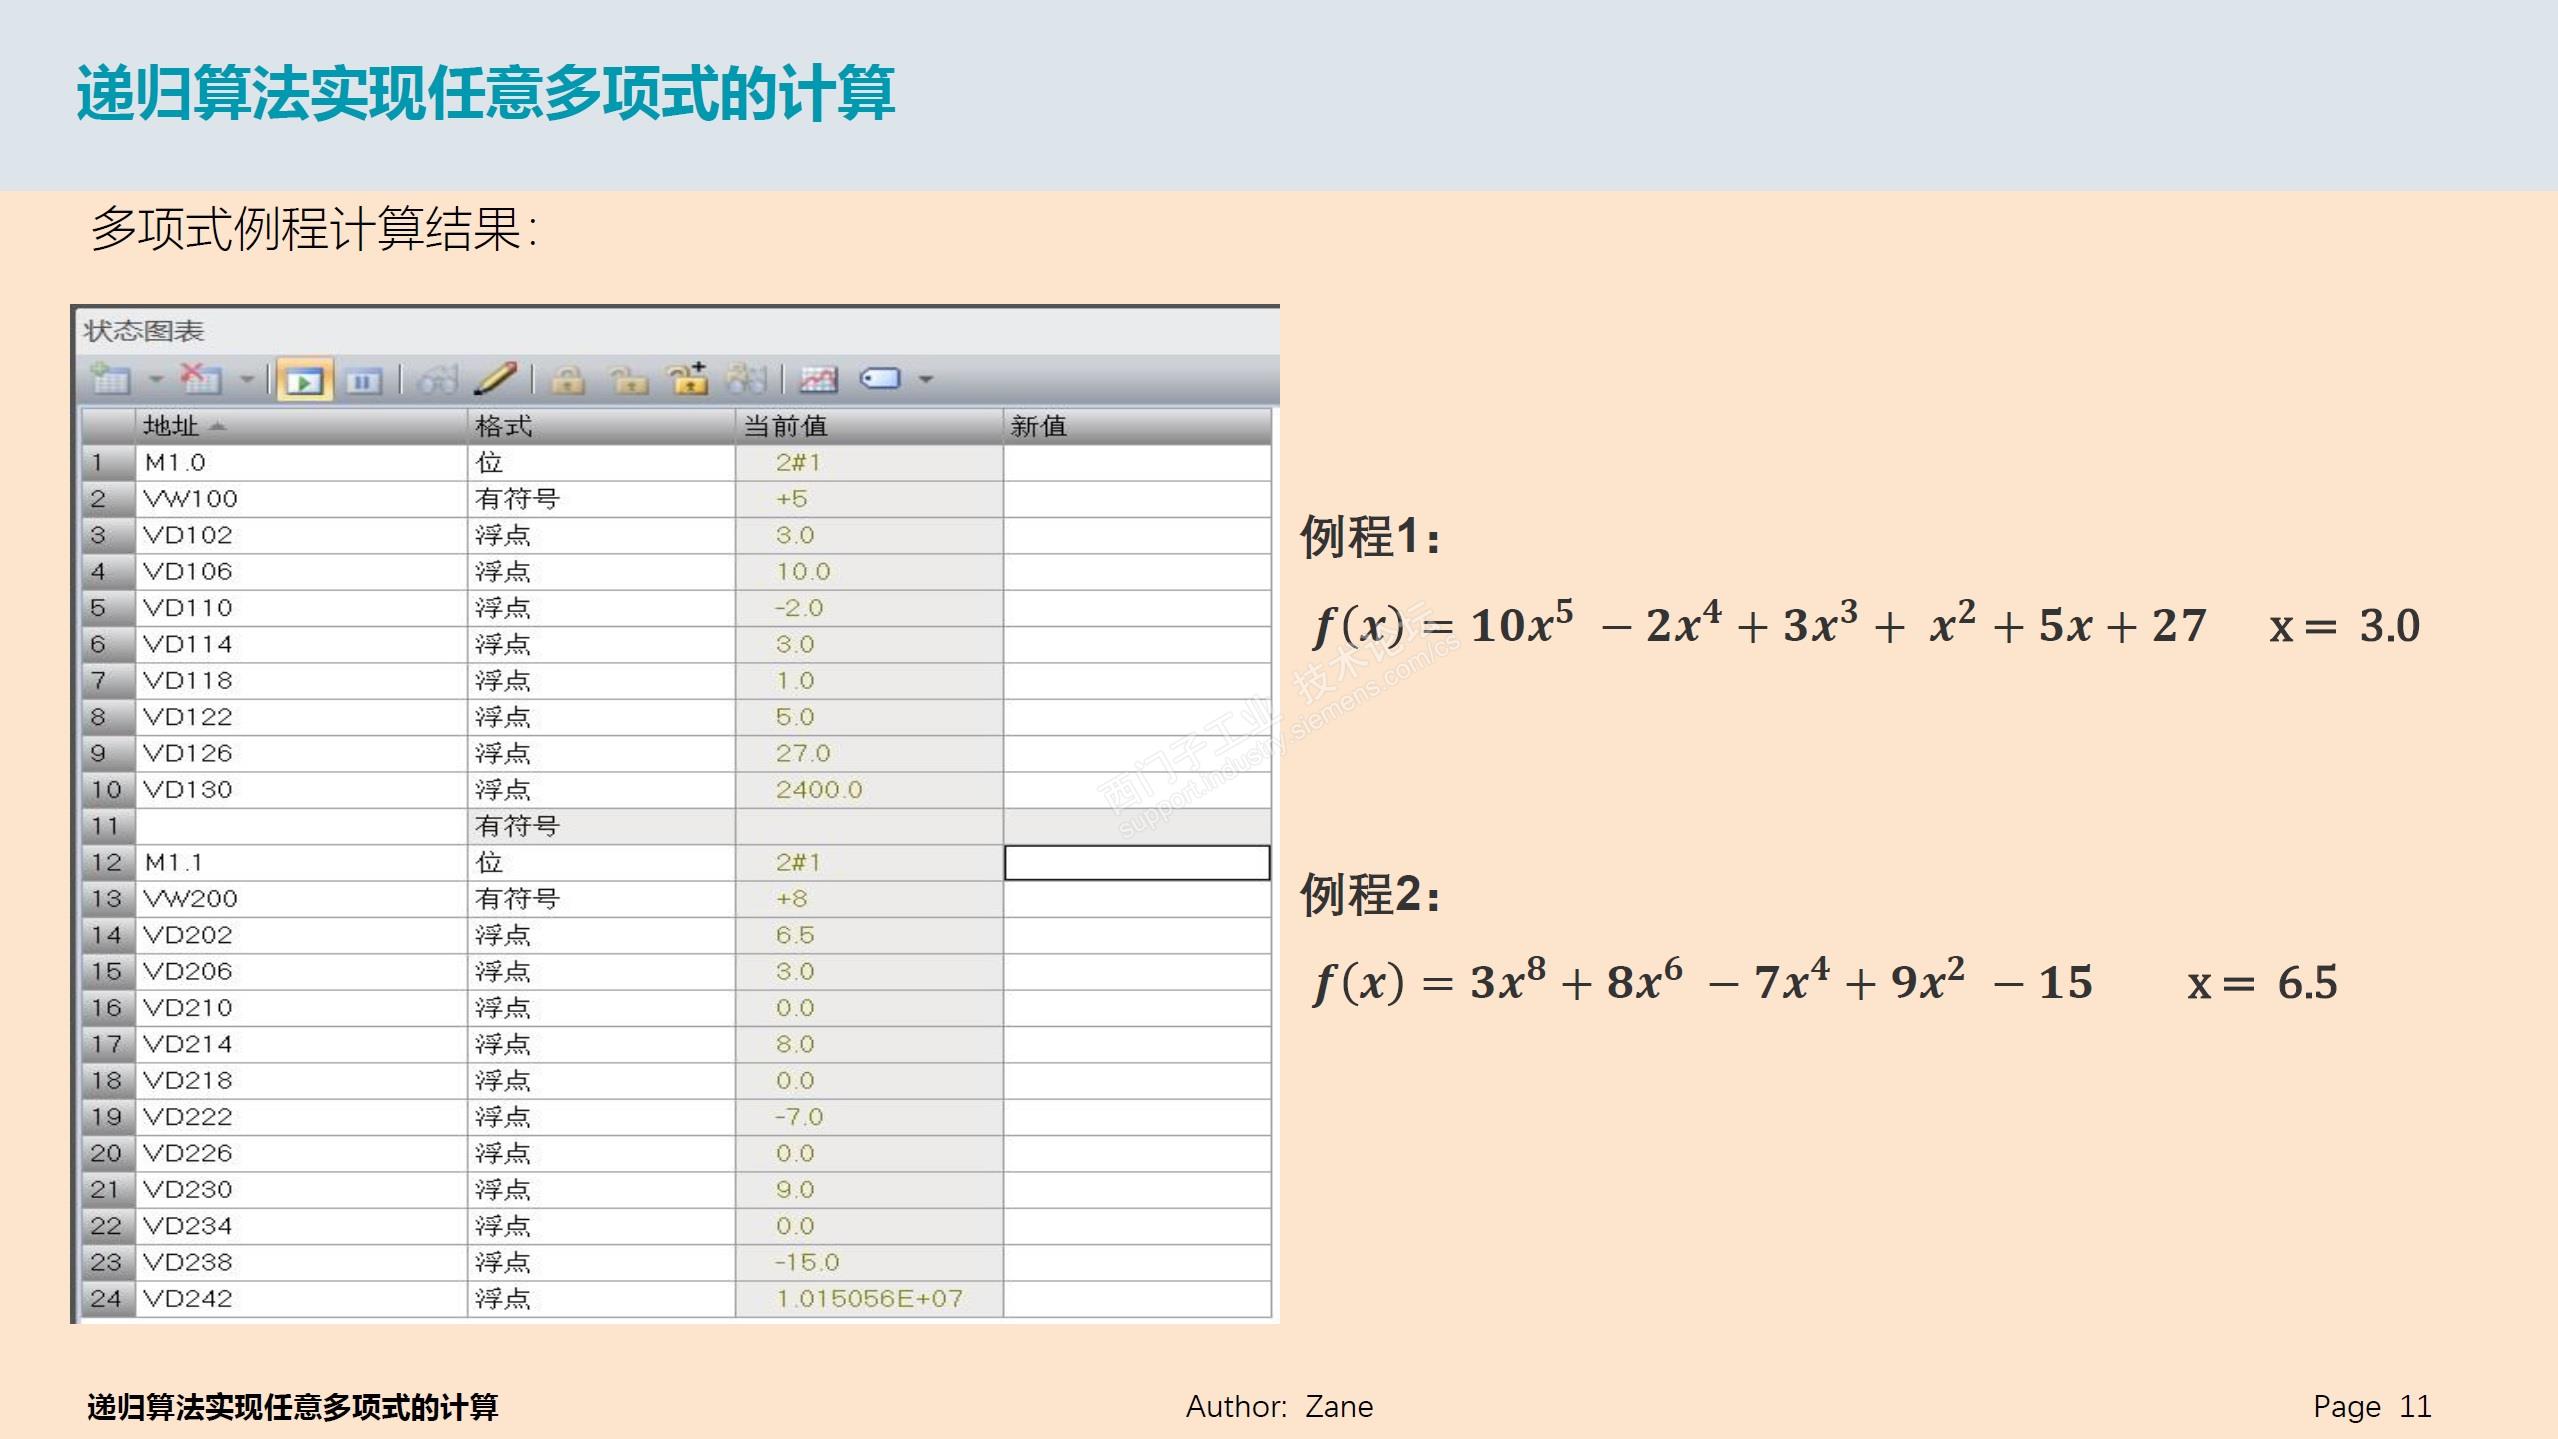2558x1439 pixels.
Task: Click the Pause chart status icon
Action: click(x=363, y=381)
